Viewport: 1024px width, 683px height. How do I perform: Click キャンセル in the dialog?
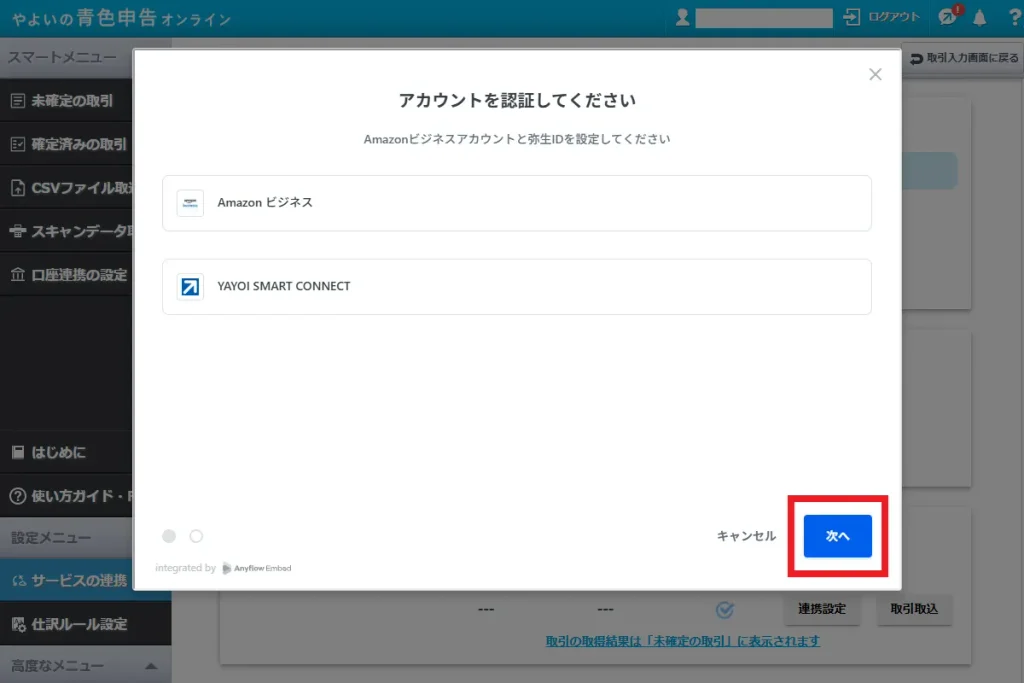pos(746,536)
